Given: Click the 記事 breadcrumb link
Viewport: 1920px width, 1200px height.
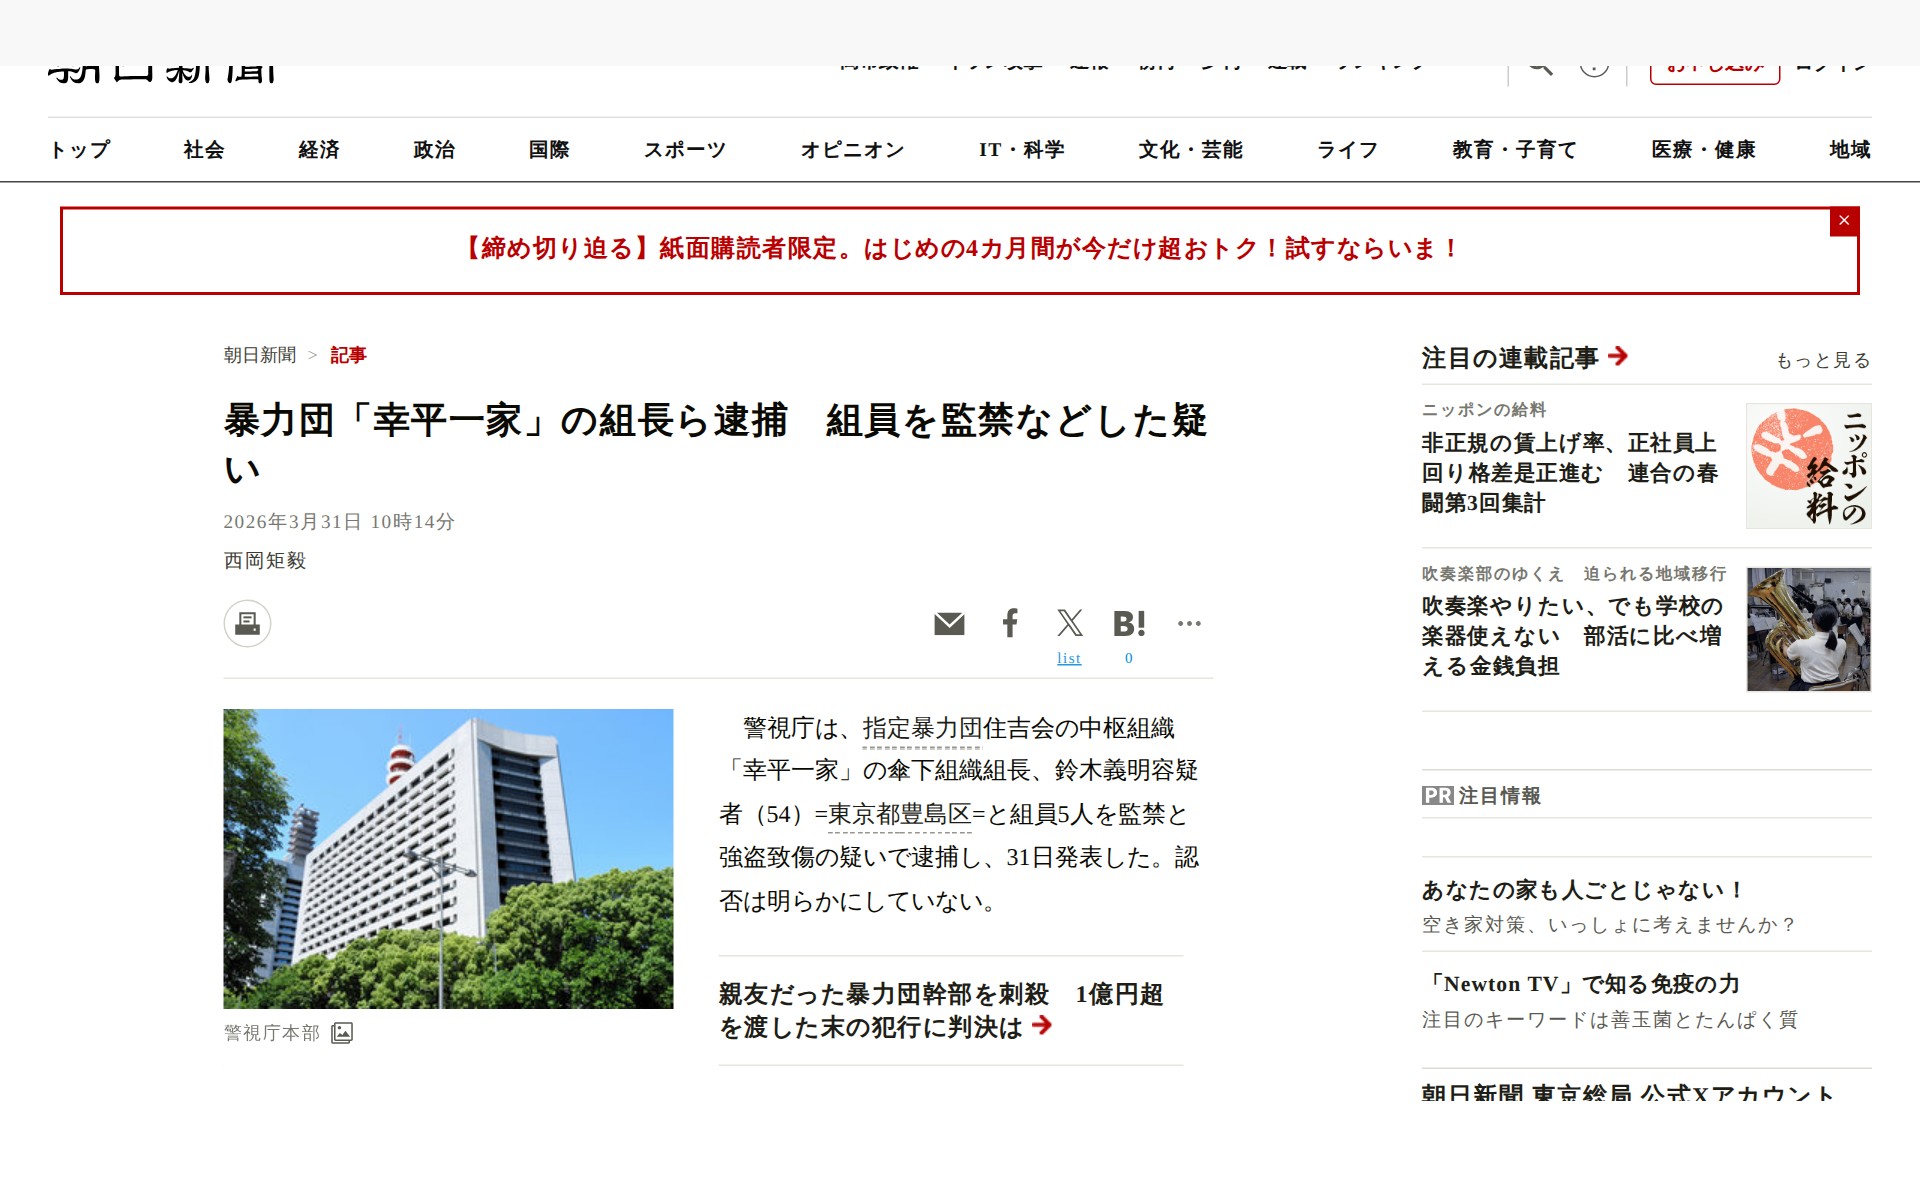Looking at the screenshot, I should click(x=348, y=356).
